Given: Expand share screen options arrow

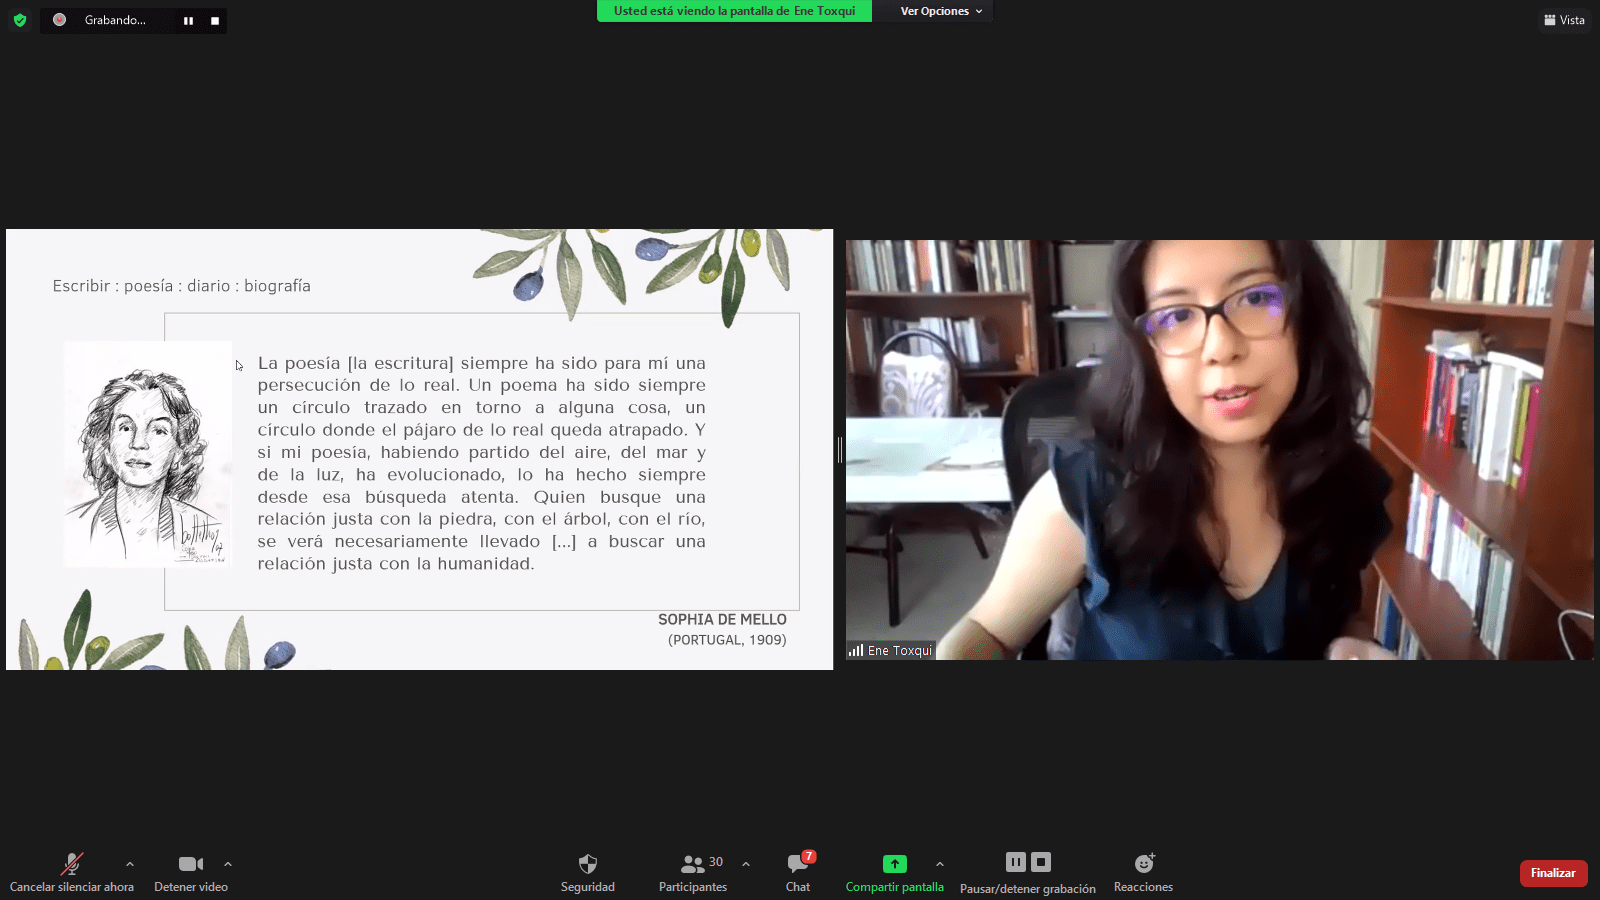Looking at the screenshot, I should (x=940, y=864).
